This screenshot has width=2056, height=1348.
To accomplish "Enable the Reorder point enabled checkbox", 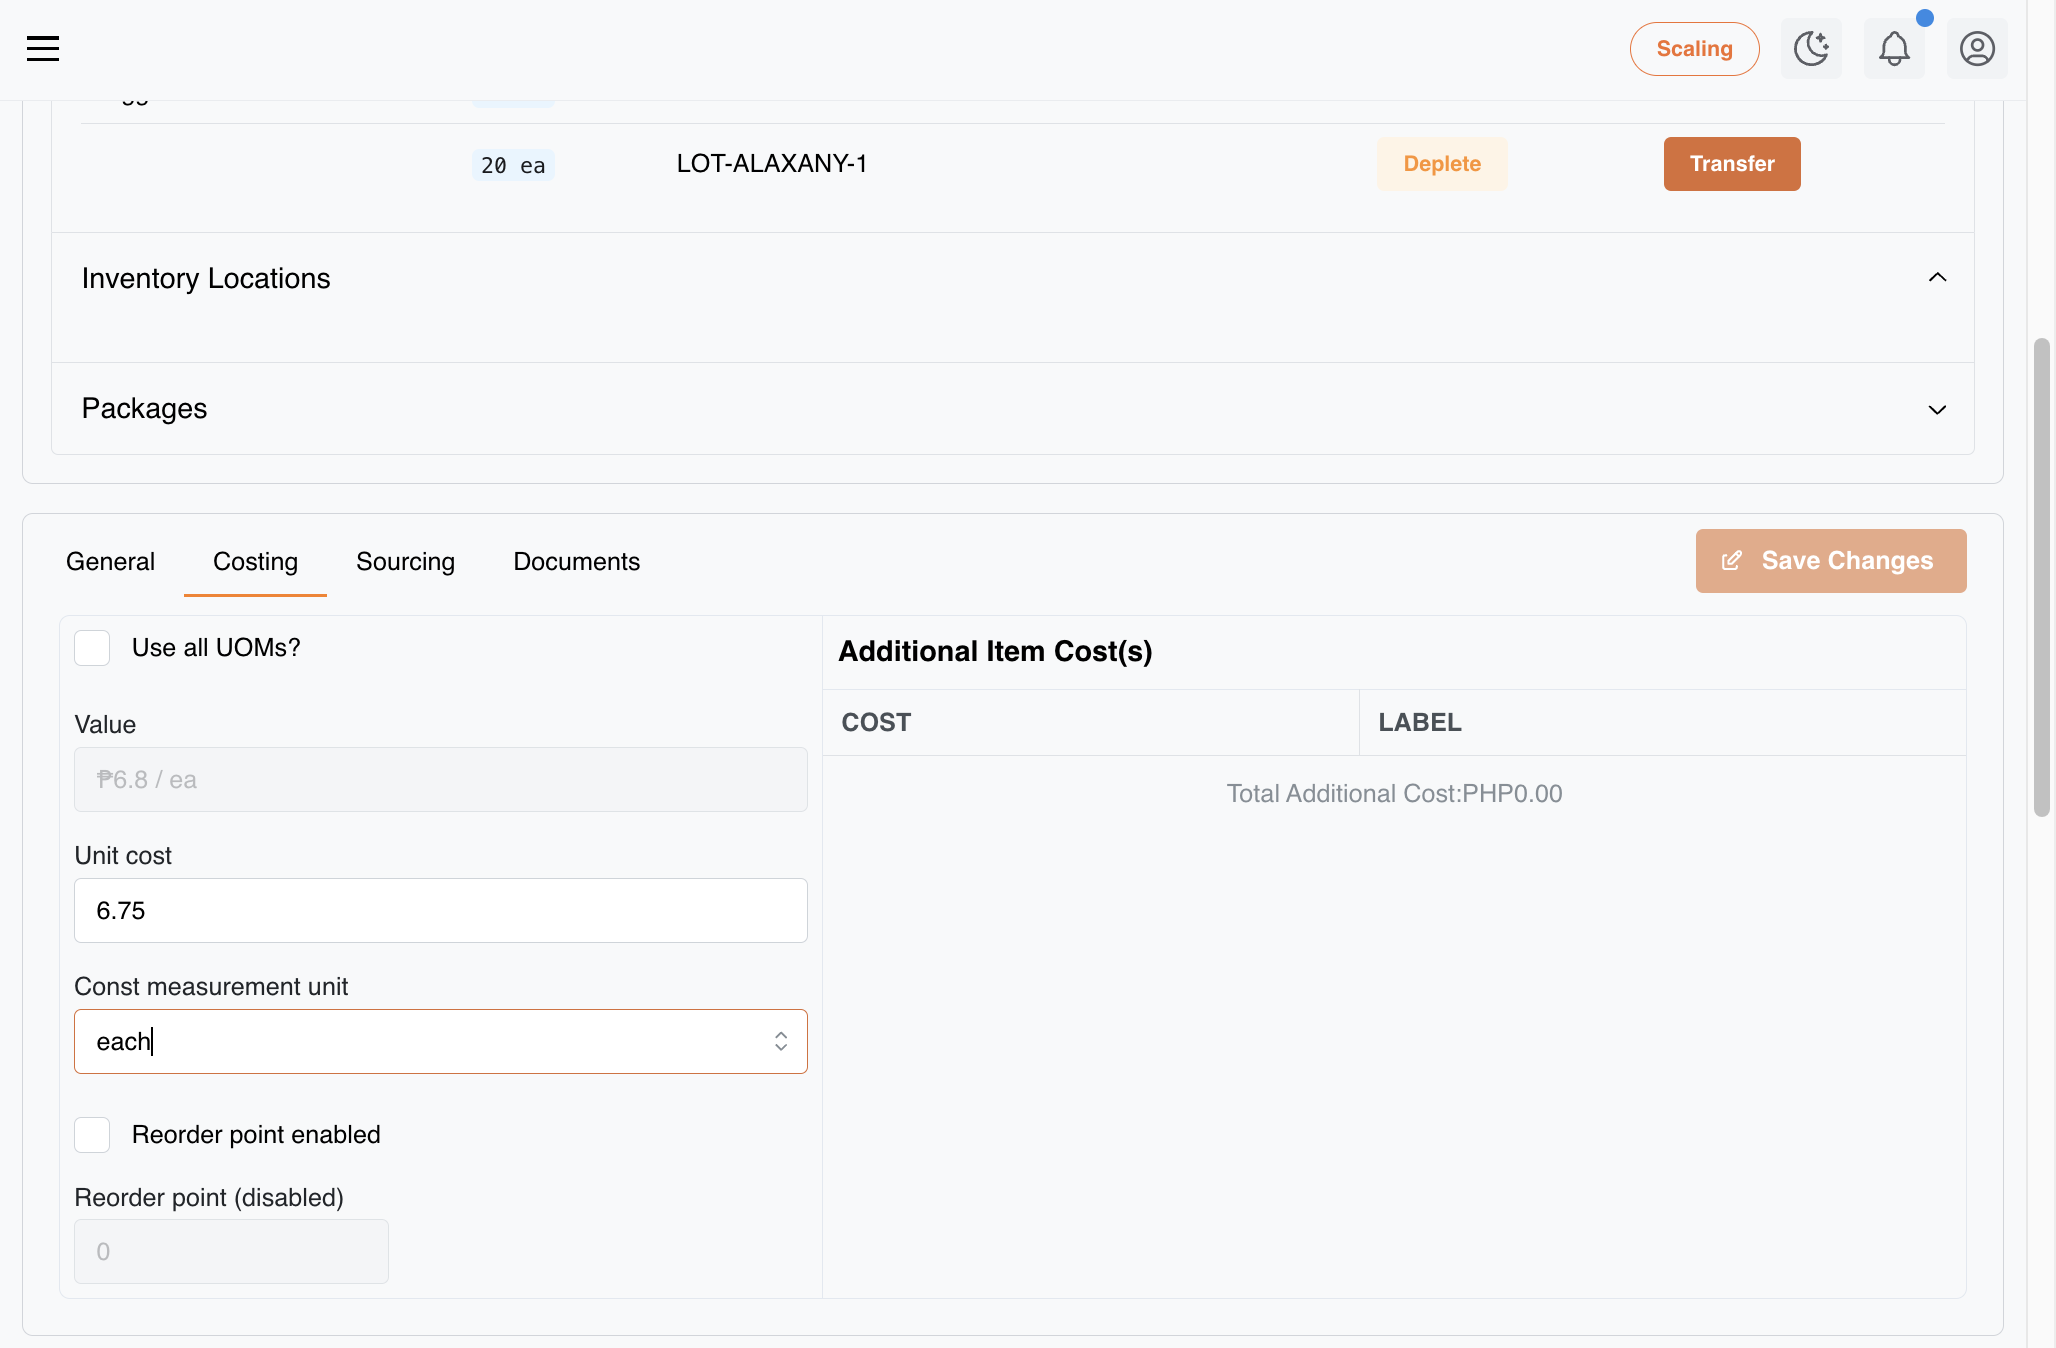I will [x=92, y=1135].
